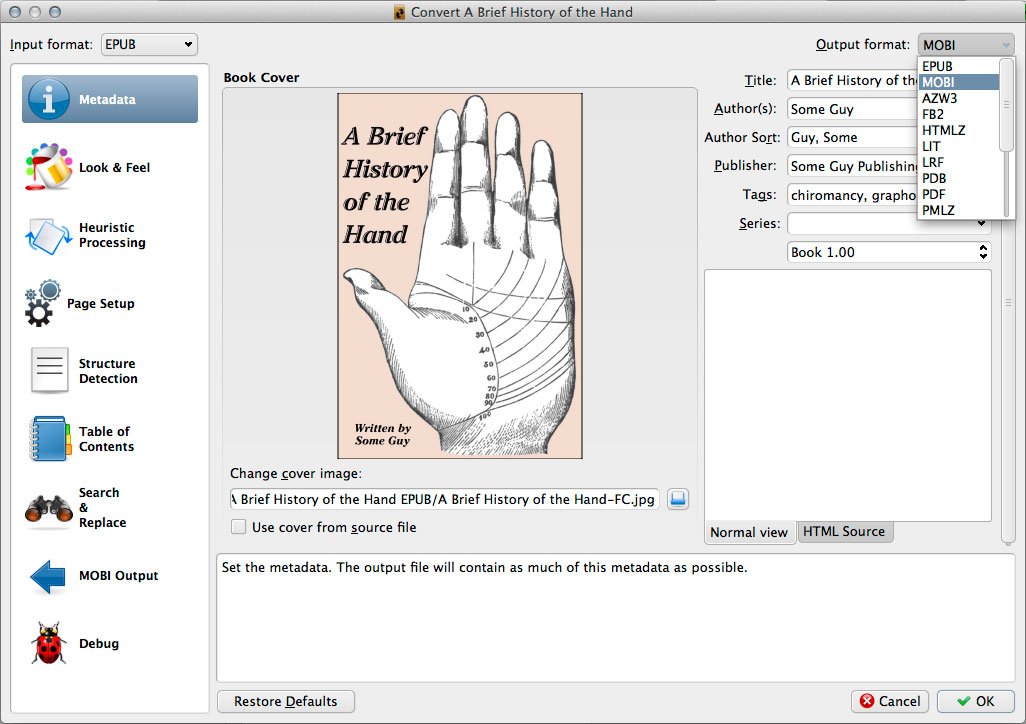Open Heuristic Processing settings

click(108, 235)
